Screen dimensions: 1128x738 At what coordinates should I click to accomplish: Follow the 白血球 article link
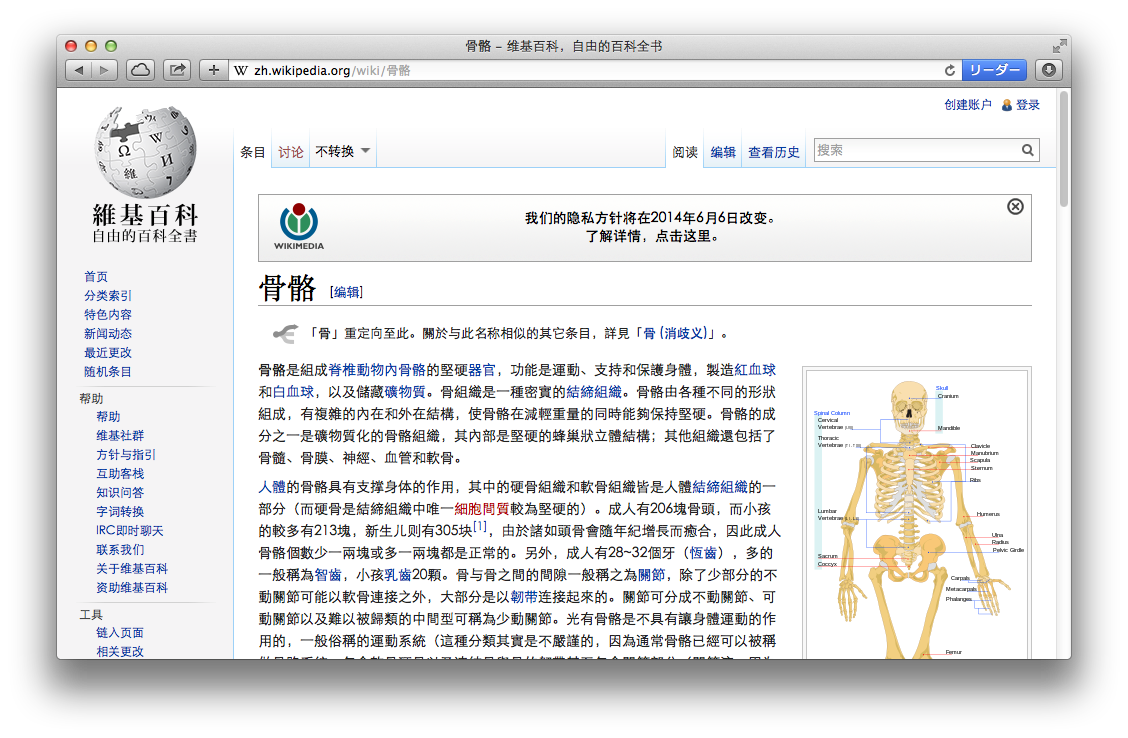tap(294, 392)
